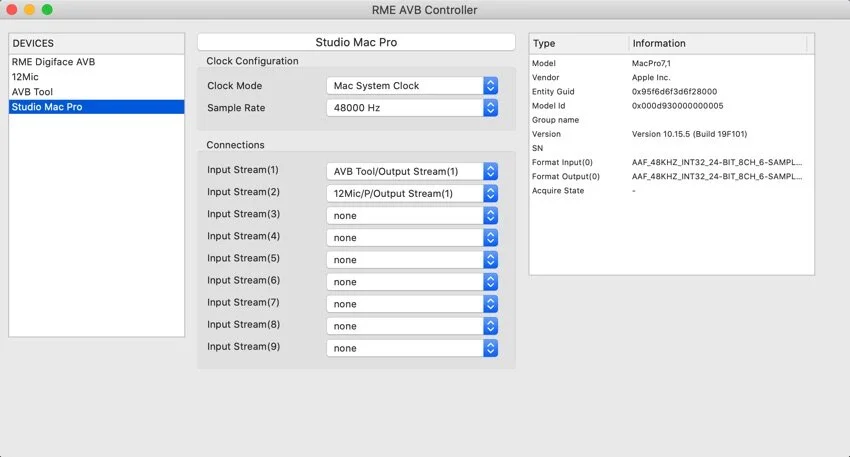Close the RME AVB Controller window

11,10
